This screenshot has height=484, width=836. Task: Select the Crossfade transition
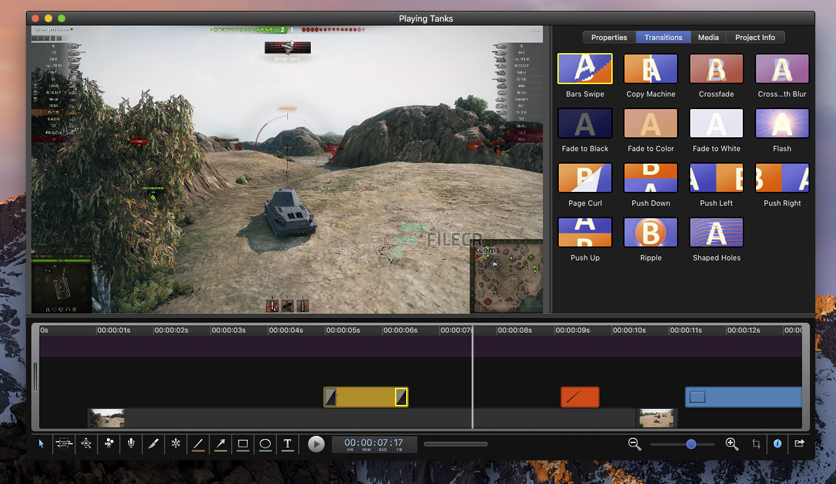716,69
